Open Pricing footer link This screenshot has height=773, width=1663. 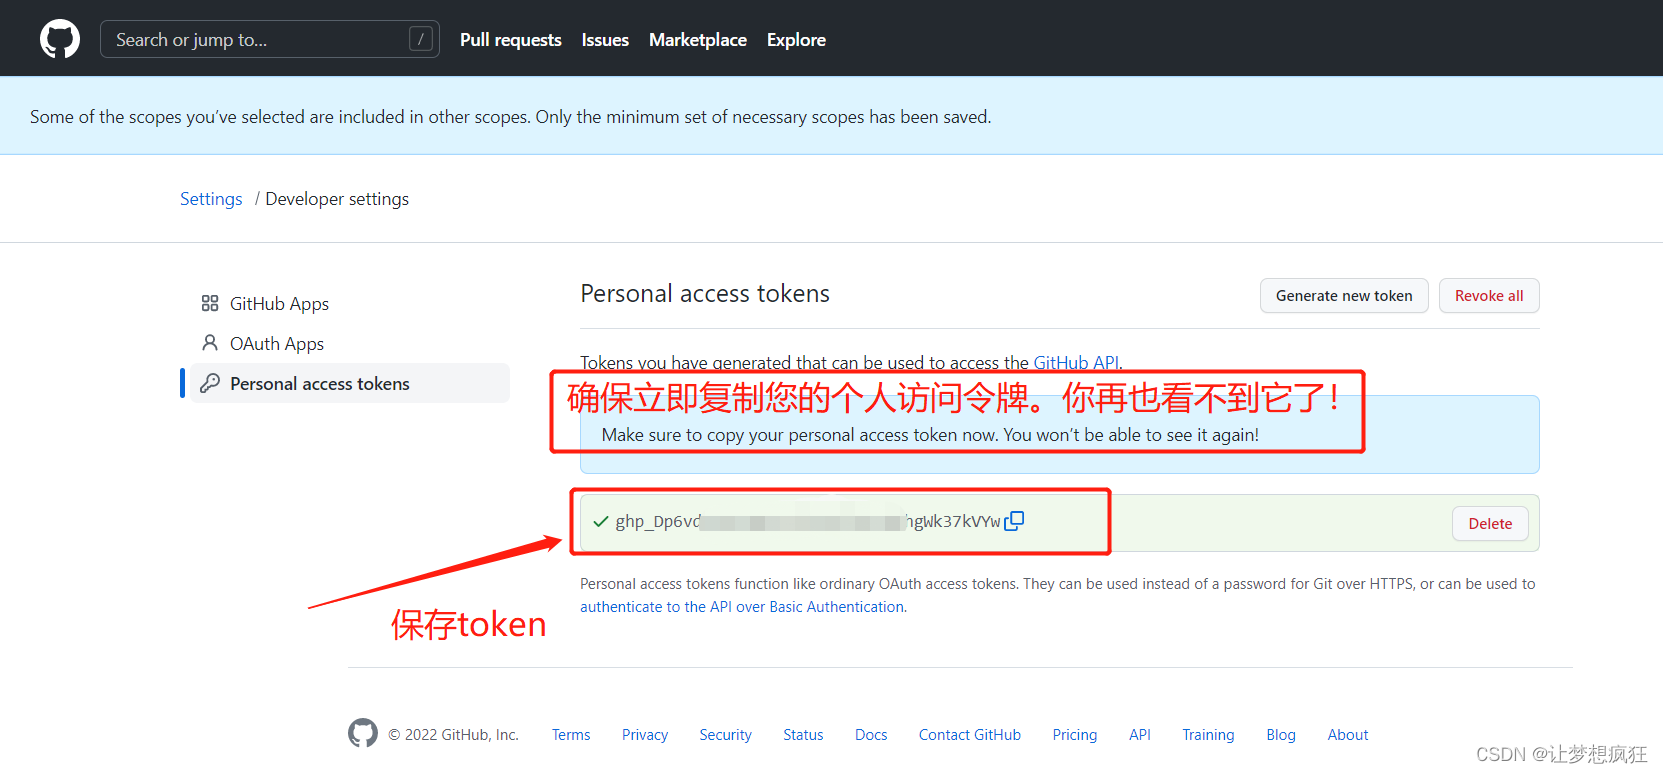pos(1075,735)
